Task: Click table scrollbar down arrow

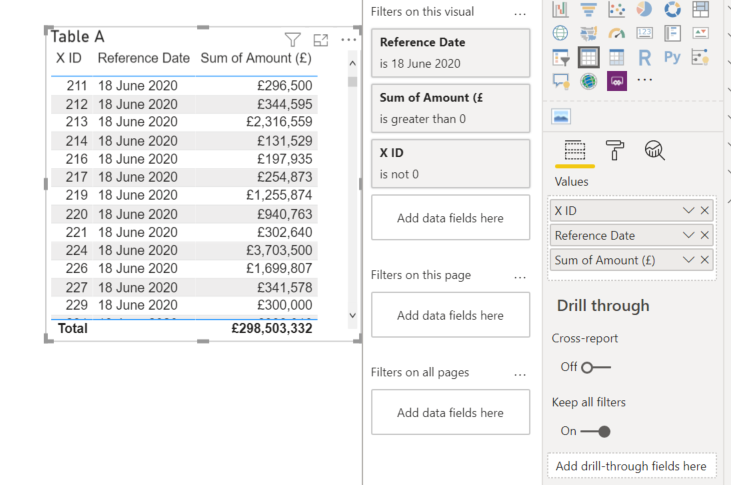Action: click(352, 315)
